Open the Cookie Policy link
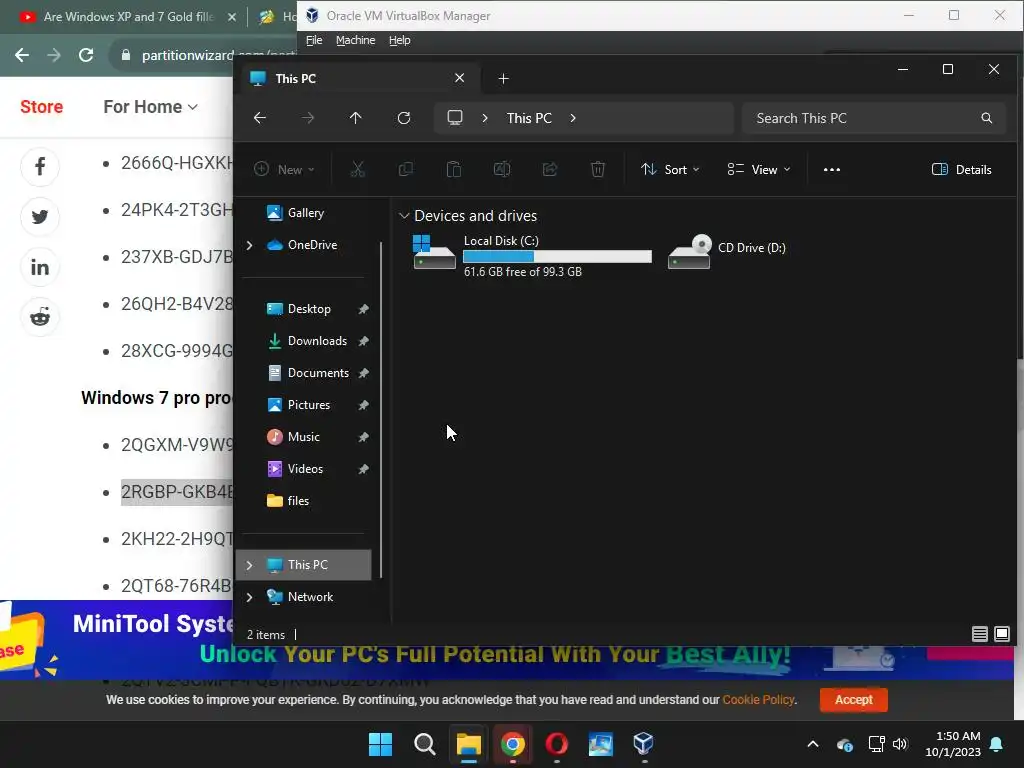Image resolution: width=1024 pixels, height=768 pixels. pos(758,699)
